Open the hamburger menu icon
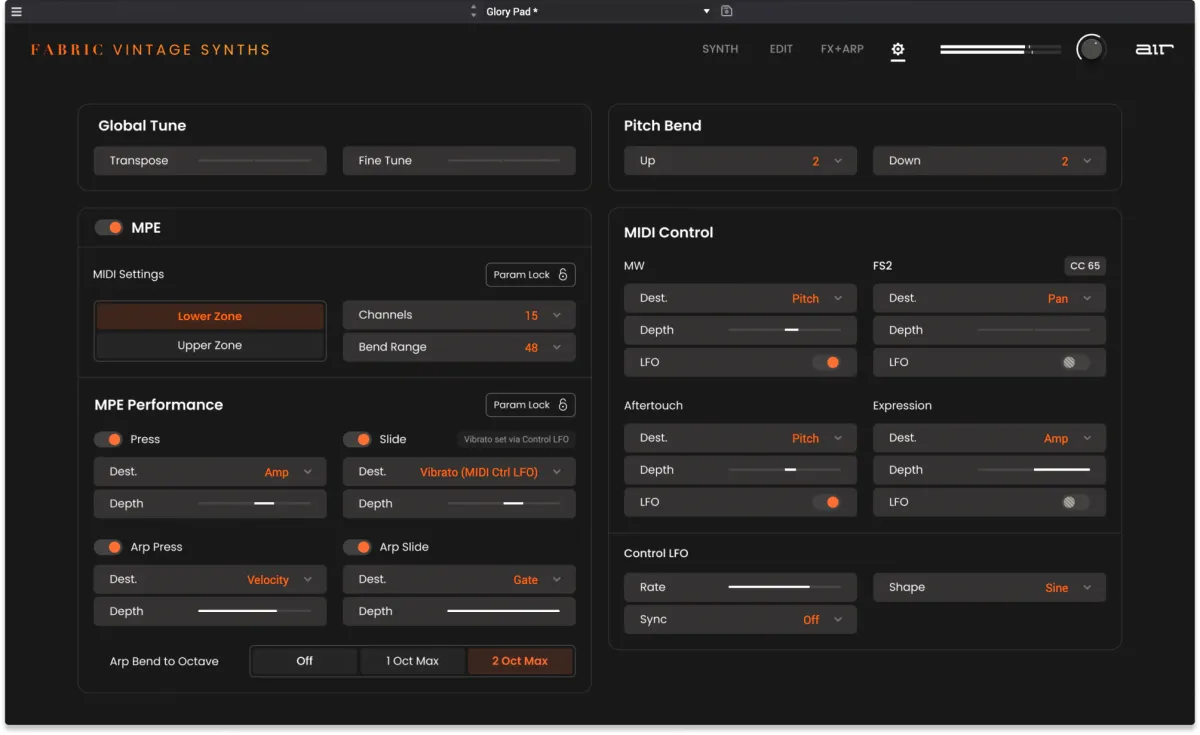 (x=16, y=12)
